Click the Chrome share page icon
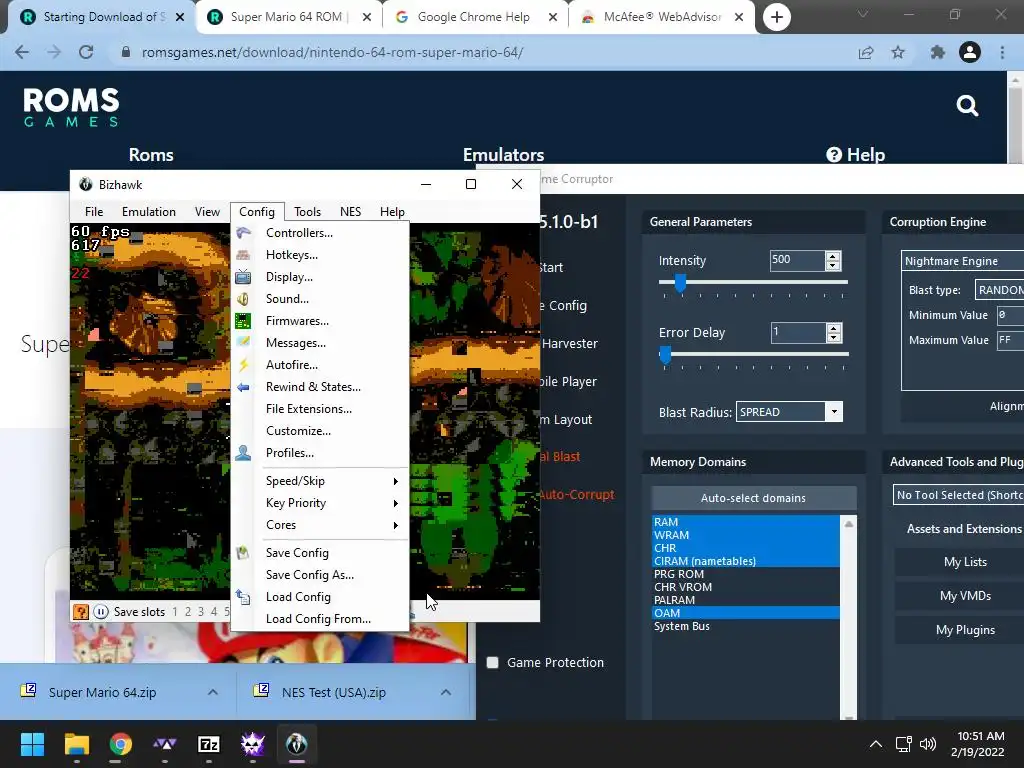The image size is (1024, 768). point(866,52)
